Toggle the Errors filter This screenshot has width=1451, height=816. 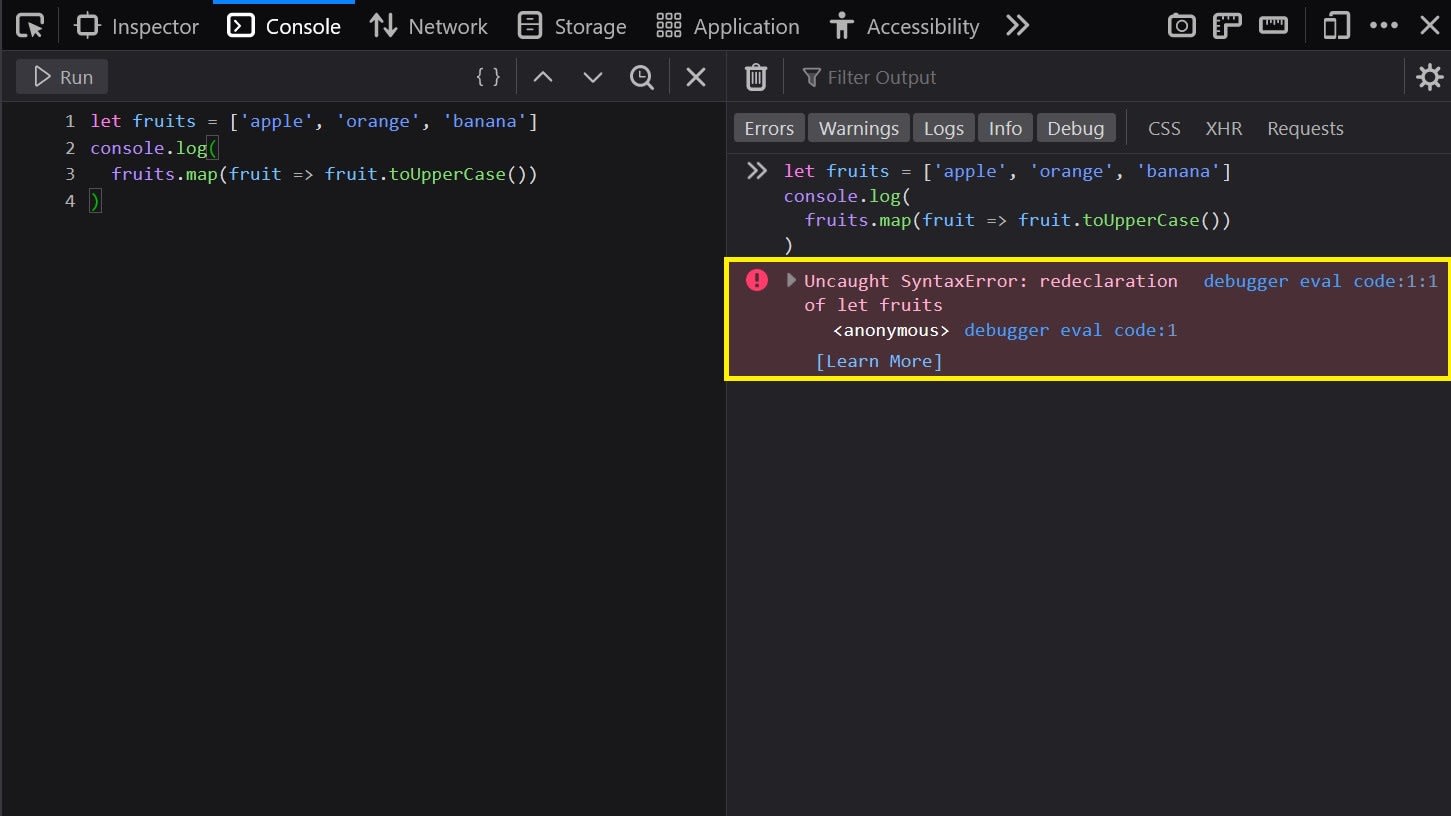click(769, 128)
